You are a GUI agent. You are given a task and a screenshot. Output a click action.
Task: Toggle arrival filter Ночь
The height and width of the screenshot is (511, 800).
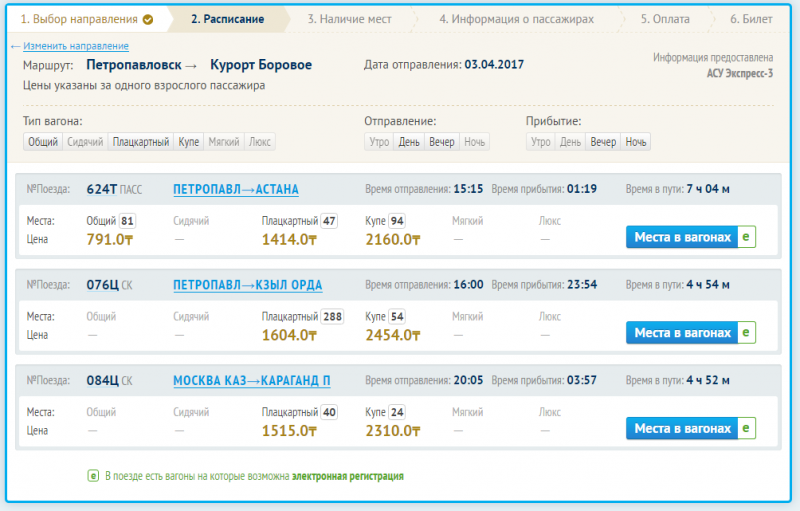636,142
